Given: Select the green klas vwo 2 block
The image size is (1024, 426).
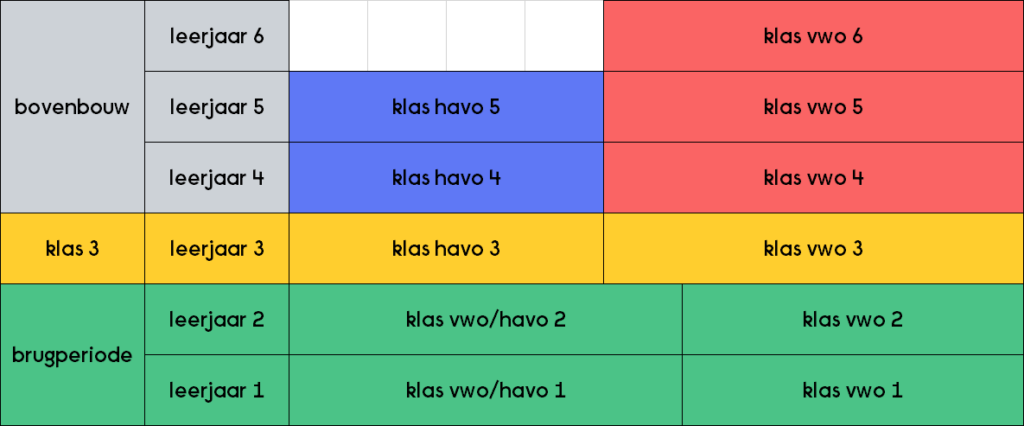Looking at the screenshot, I should [853, 320].
